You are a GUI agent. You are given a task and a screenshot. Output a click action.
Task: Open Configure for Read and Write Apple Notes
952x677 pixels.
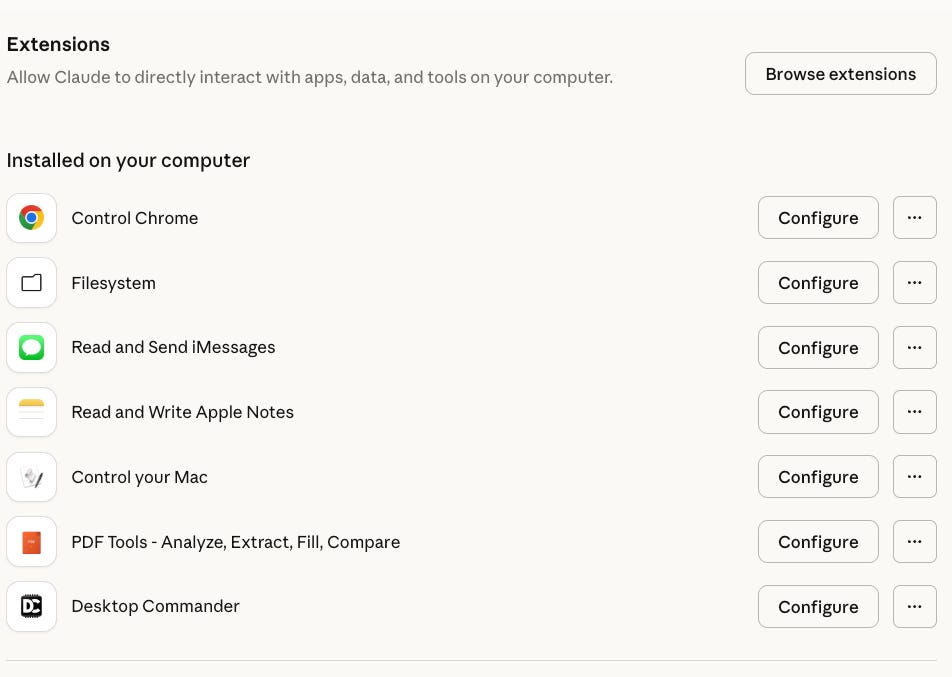pos(818,412)
